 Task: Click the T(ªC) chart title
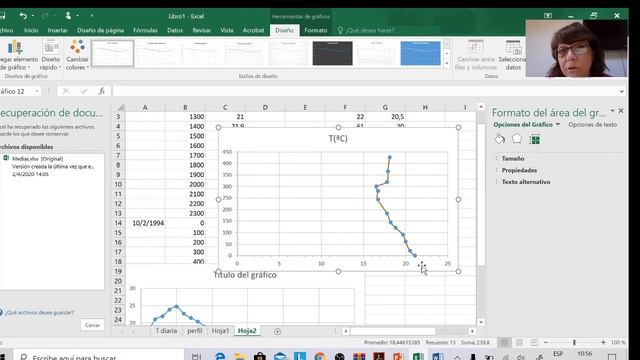point(338,138)
